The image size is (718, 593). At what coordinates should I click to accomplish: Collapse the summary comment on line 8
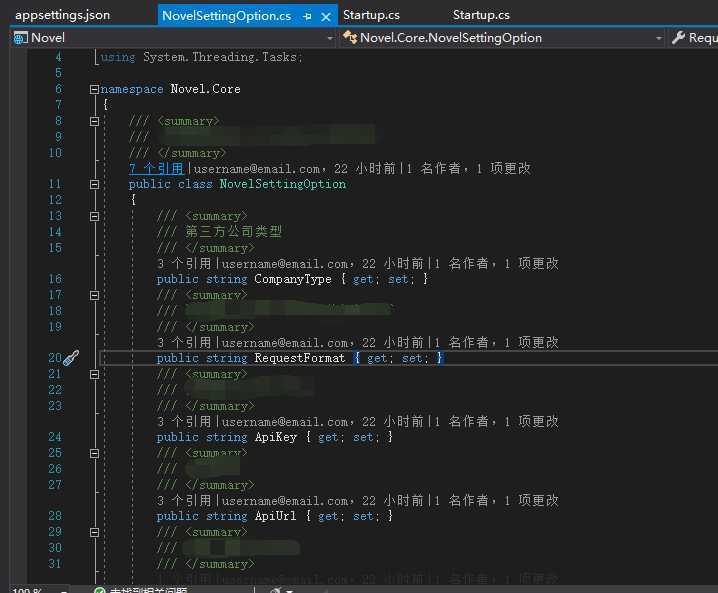[x=94, y=121]
